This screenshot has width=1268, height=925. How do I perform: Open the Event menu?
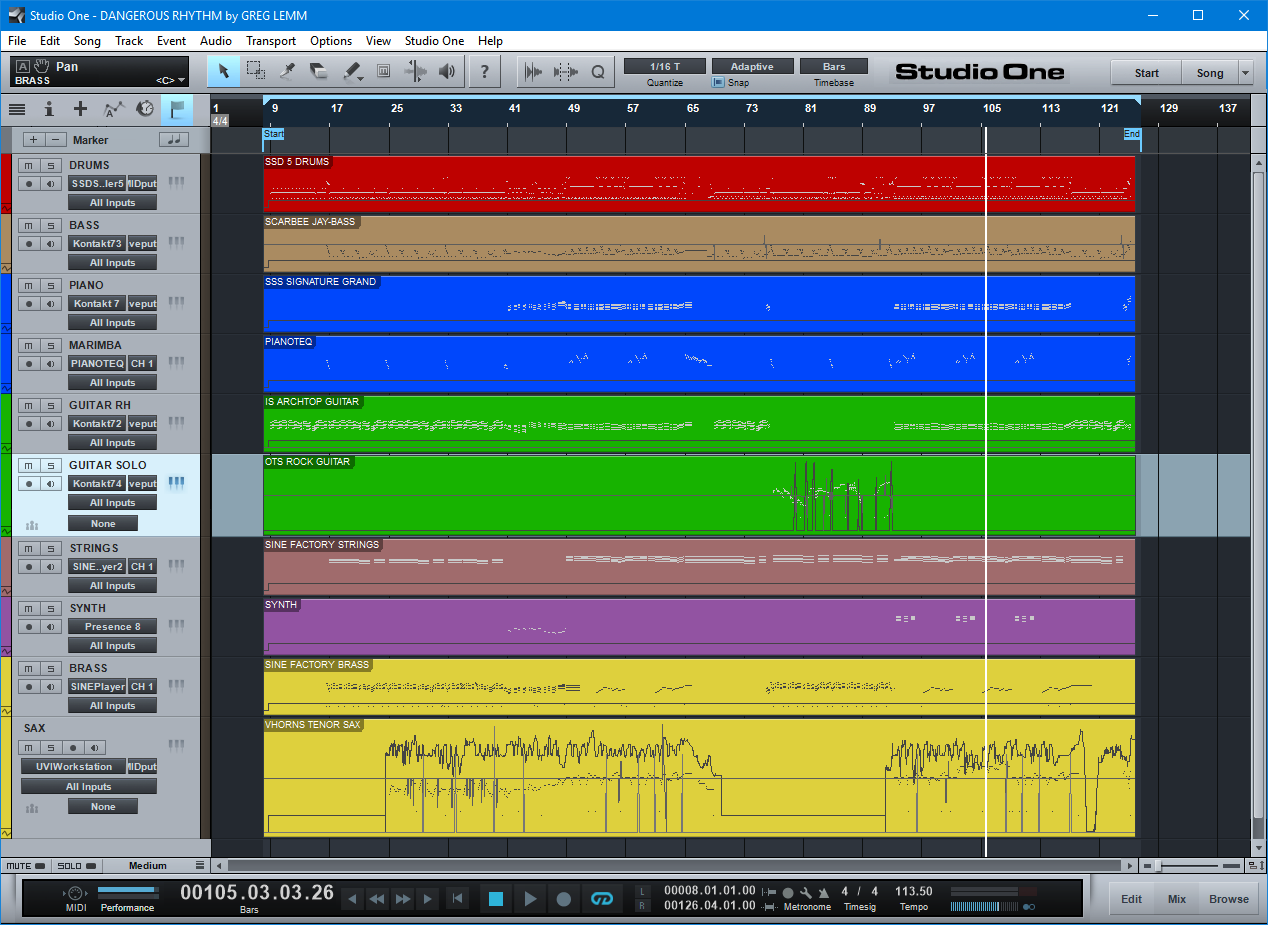pos(171,41)
